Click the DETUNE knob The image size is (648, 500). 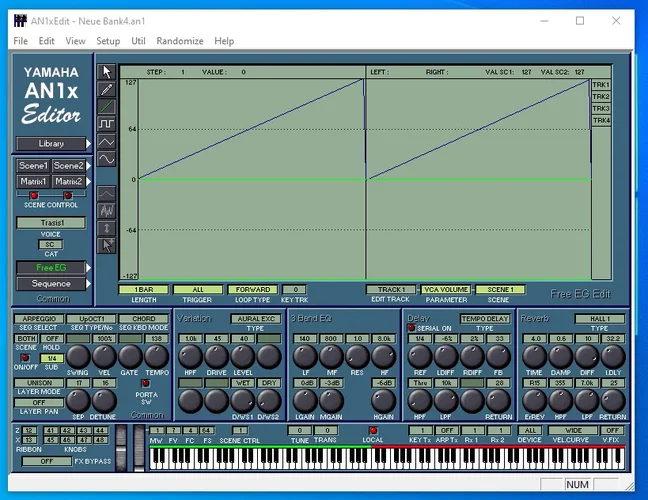point(104,401)
